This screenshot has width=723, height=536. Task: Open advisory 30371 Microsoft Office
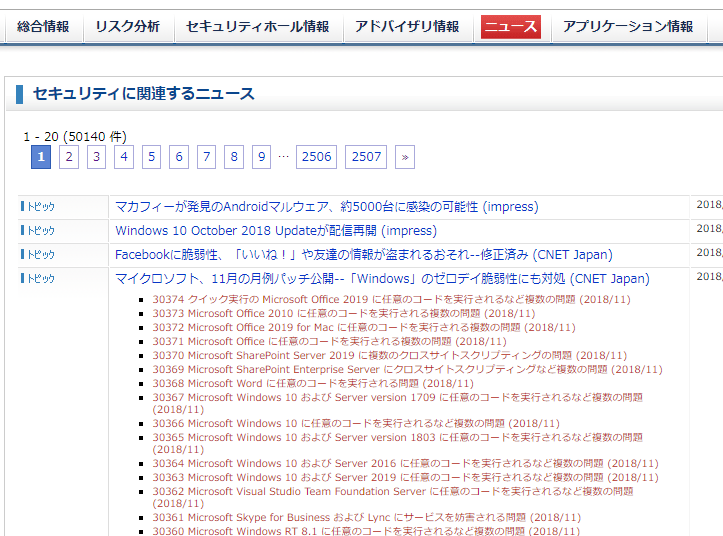pyautogui.click(x=329, y=341)
